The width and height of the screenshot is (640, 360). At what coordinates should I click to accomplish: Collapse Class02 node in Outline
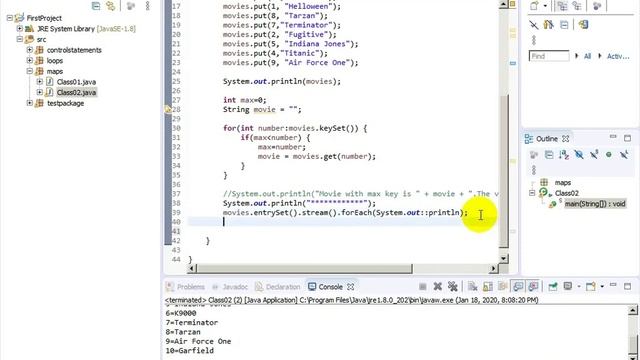pyautogui.click(x=532, y=193)
